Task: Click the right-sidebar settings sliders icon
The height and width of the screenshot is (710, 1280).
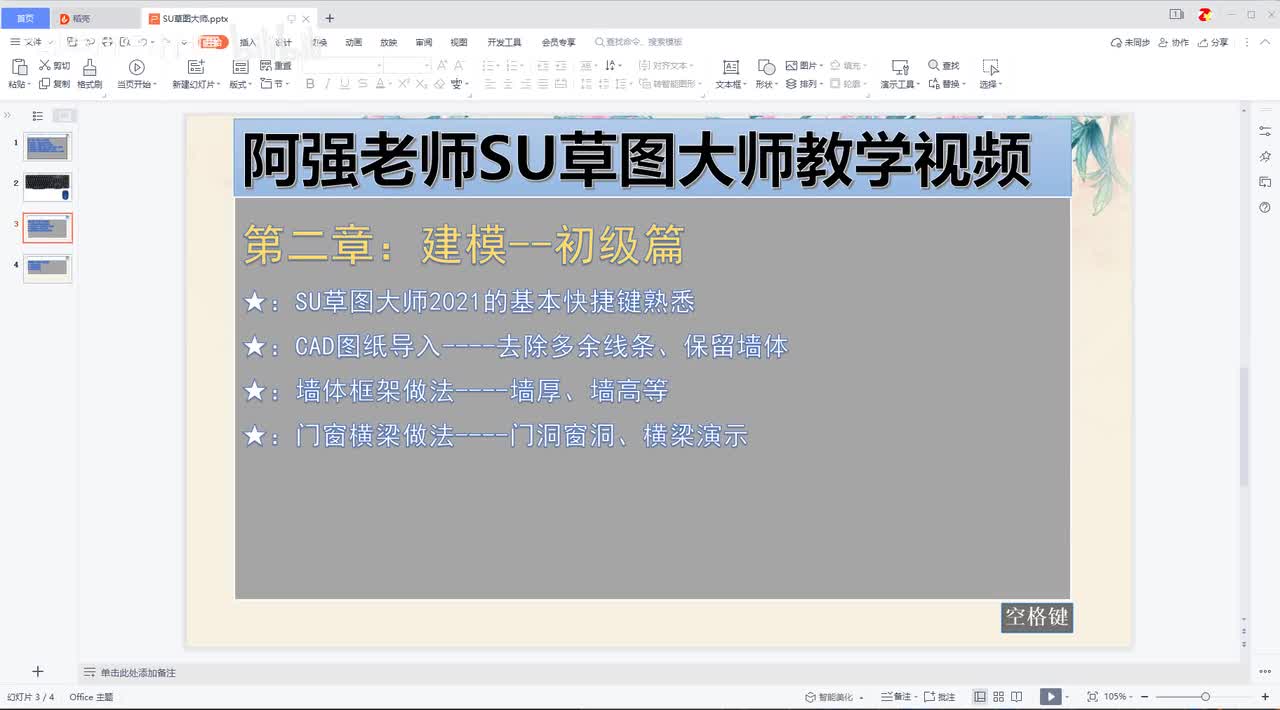Action: click(1265, 132)
